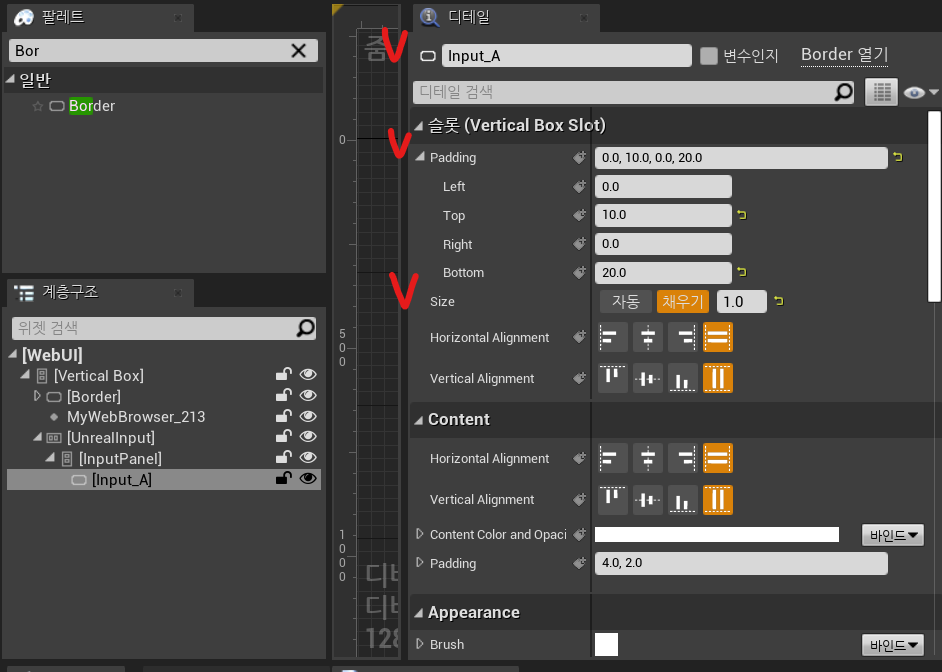
Task: Click the 채우기 size button
Action: click(683, 301)
